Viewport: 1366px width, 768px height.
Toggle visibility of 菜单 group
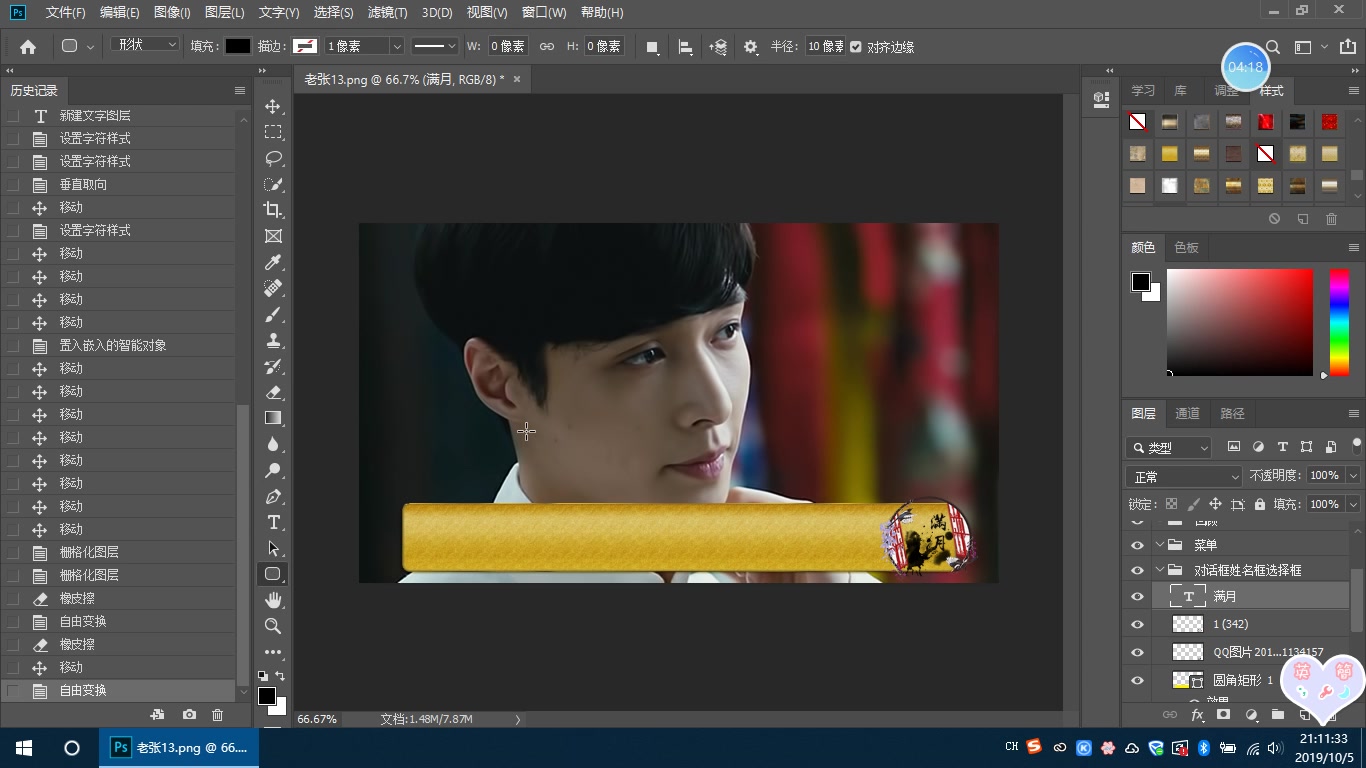(1137, 545)
